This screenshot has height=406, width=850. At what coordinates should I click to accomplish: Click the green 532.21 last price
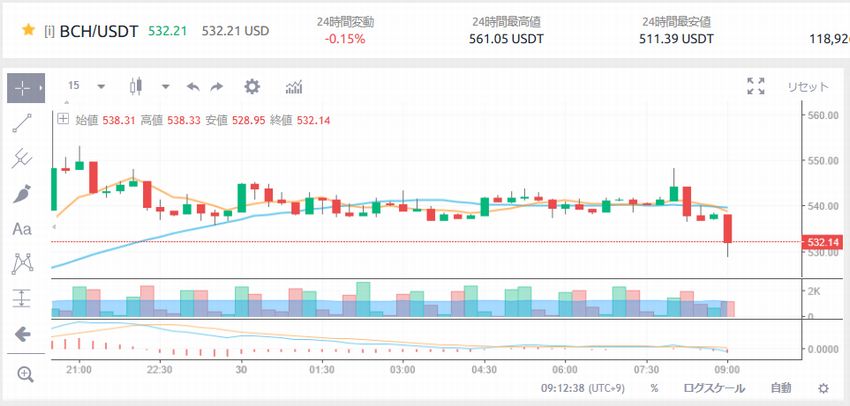(x=168, y=31)
